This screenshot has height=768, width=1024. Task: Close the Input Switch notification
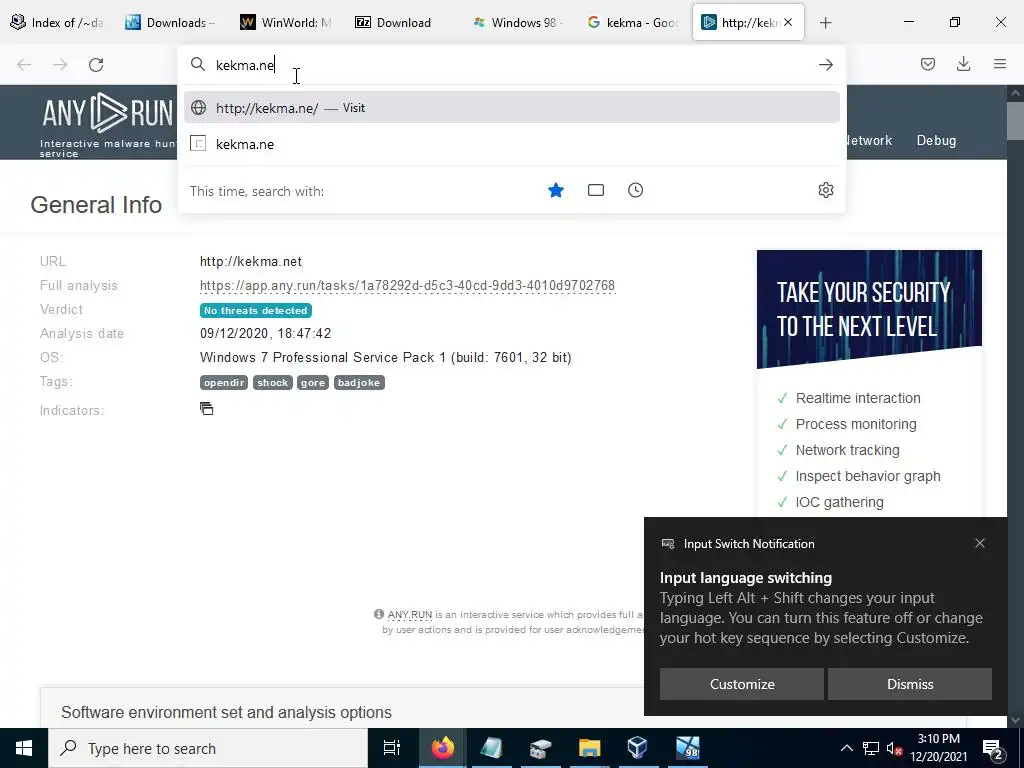980,543
